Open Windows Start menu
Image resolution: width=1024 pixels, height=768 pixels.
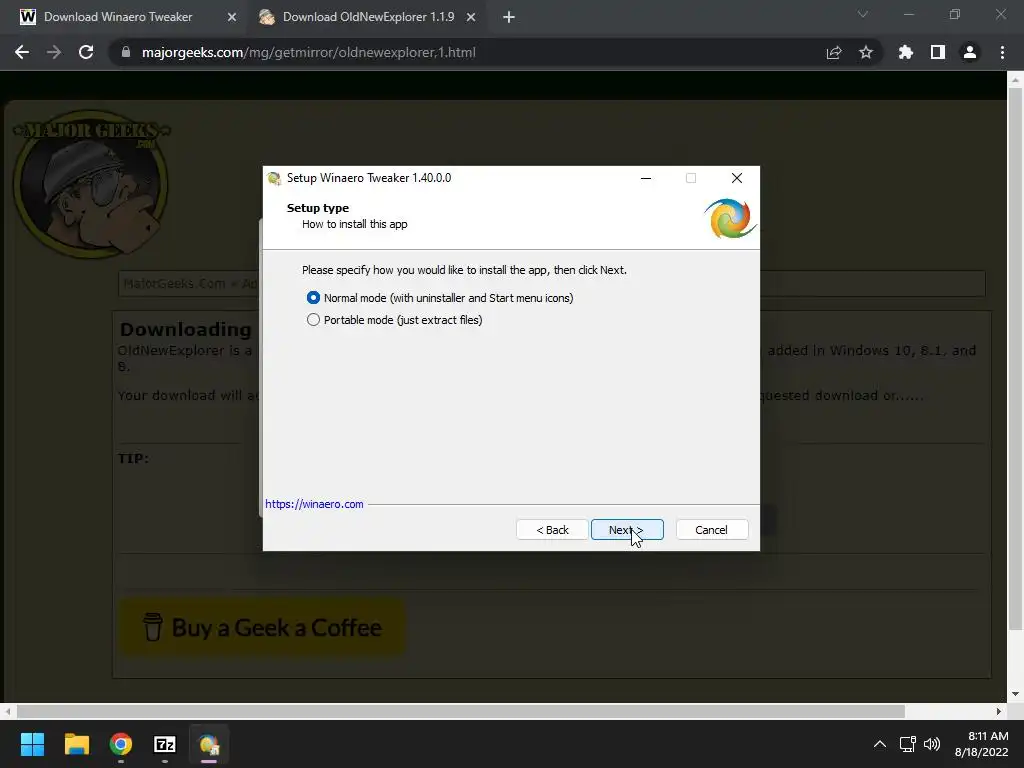[32, 744]
